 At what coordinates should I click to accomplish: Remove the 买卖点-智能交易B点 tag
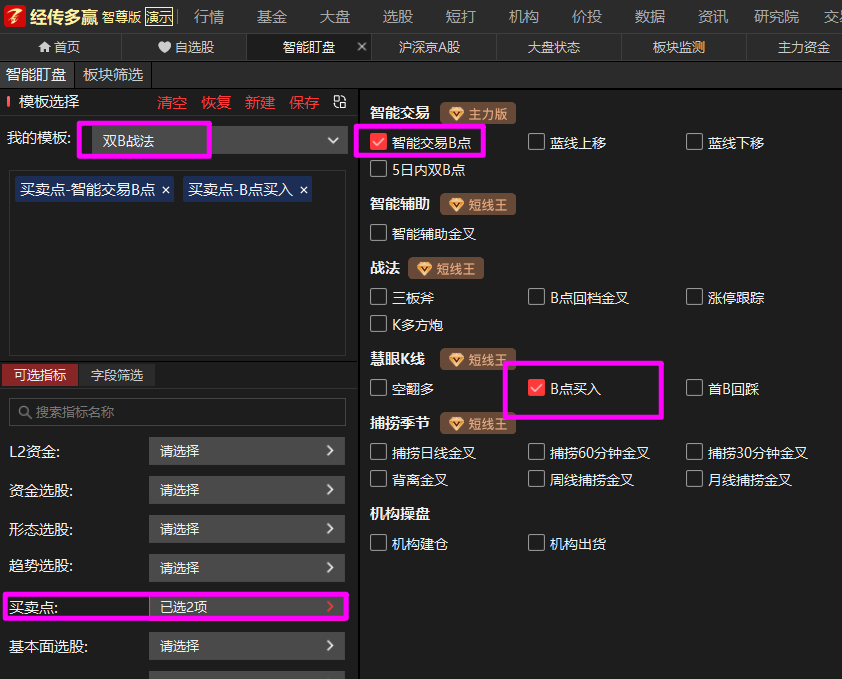(166, 189)
